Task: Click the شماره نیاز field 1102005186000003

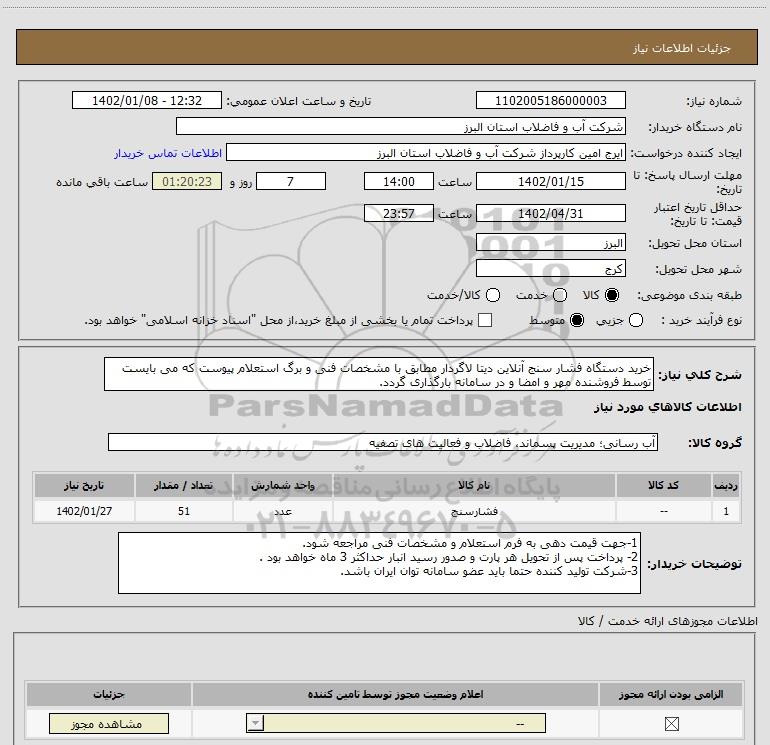Action: coord(550,100)
